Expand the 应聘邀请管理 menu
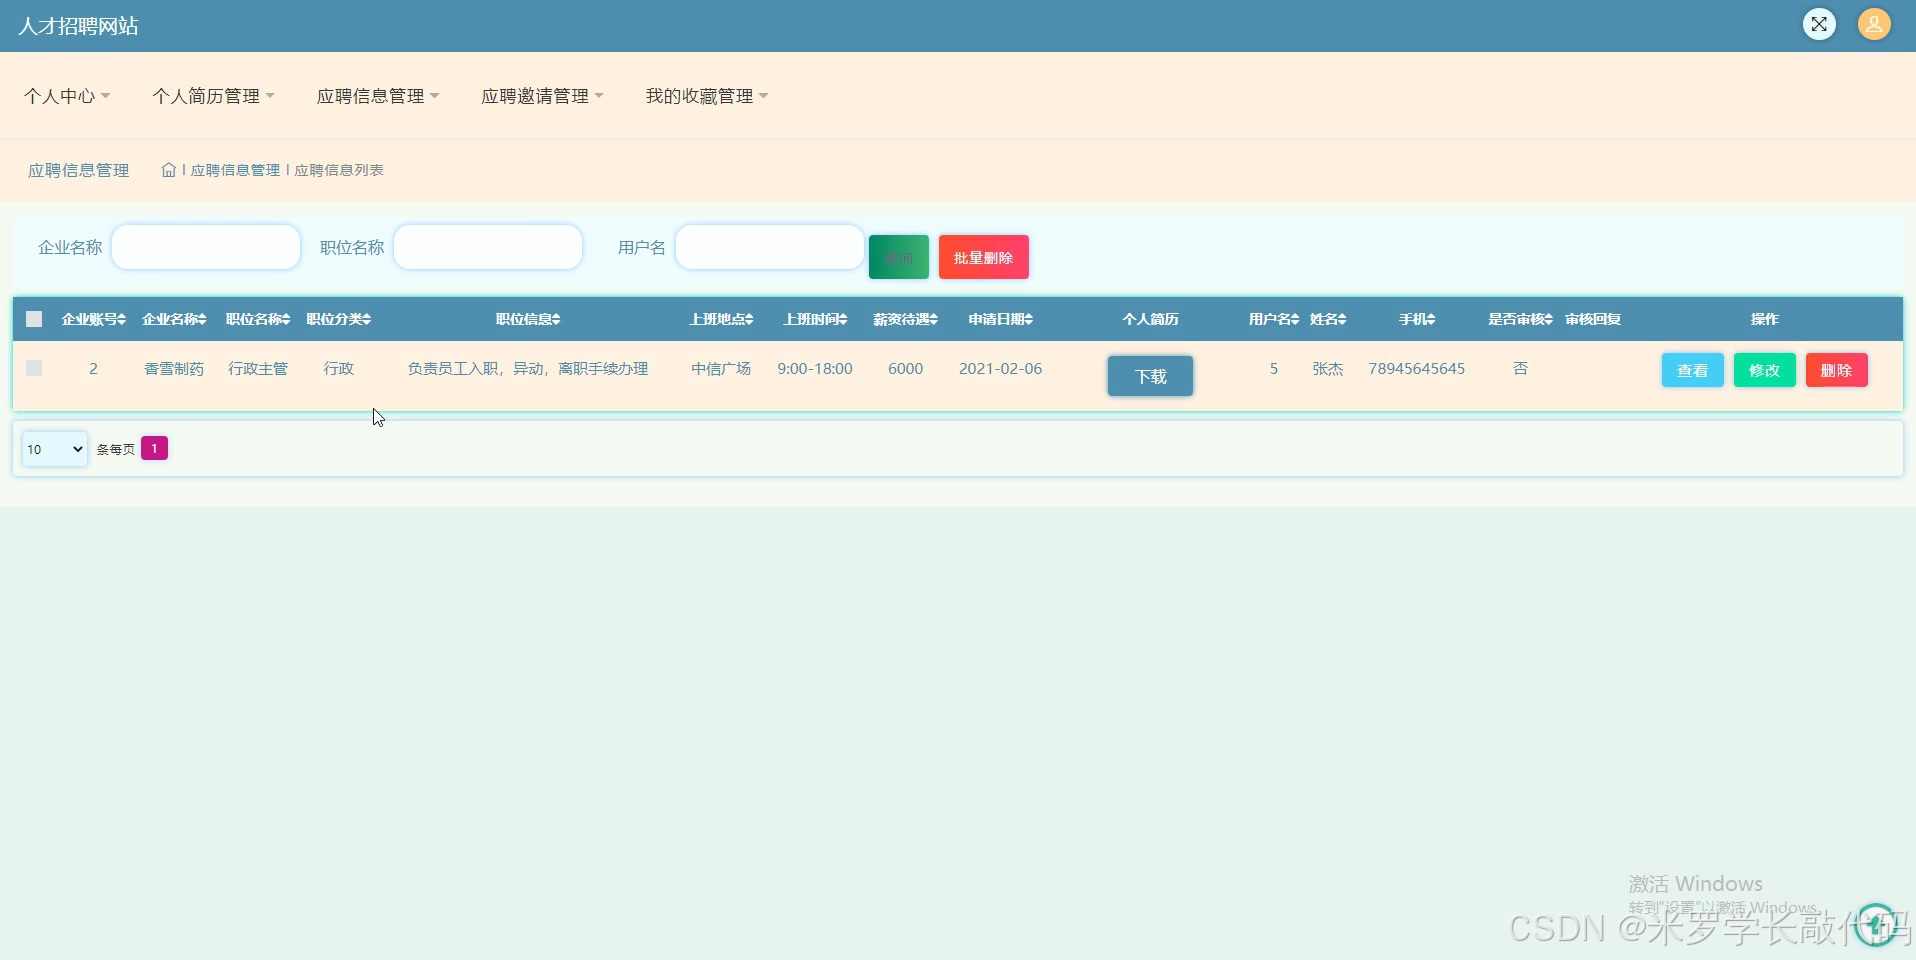The image size is (1916, 960). pos(542,96)
